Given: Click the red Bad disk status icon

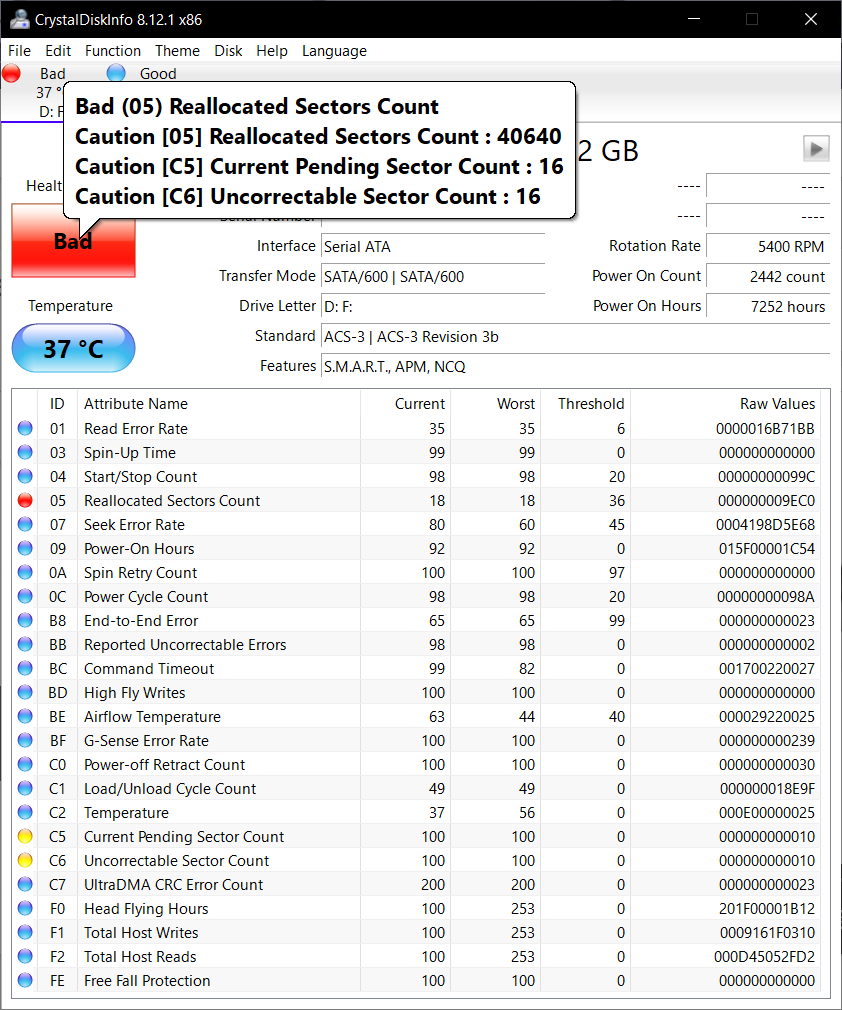Looking at the screenshot, I should pyautogui.click(x=12, y=73).
